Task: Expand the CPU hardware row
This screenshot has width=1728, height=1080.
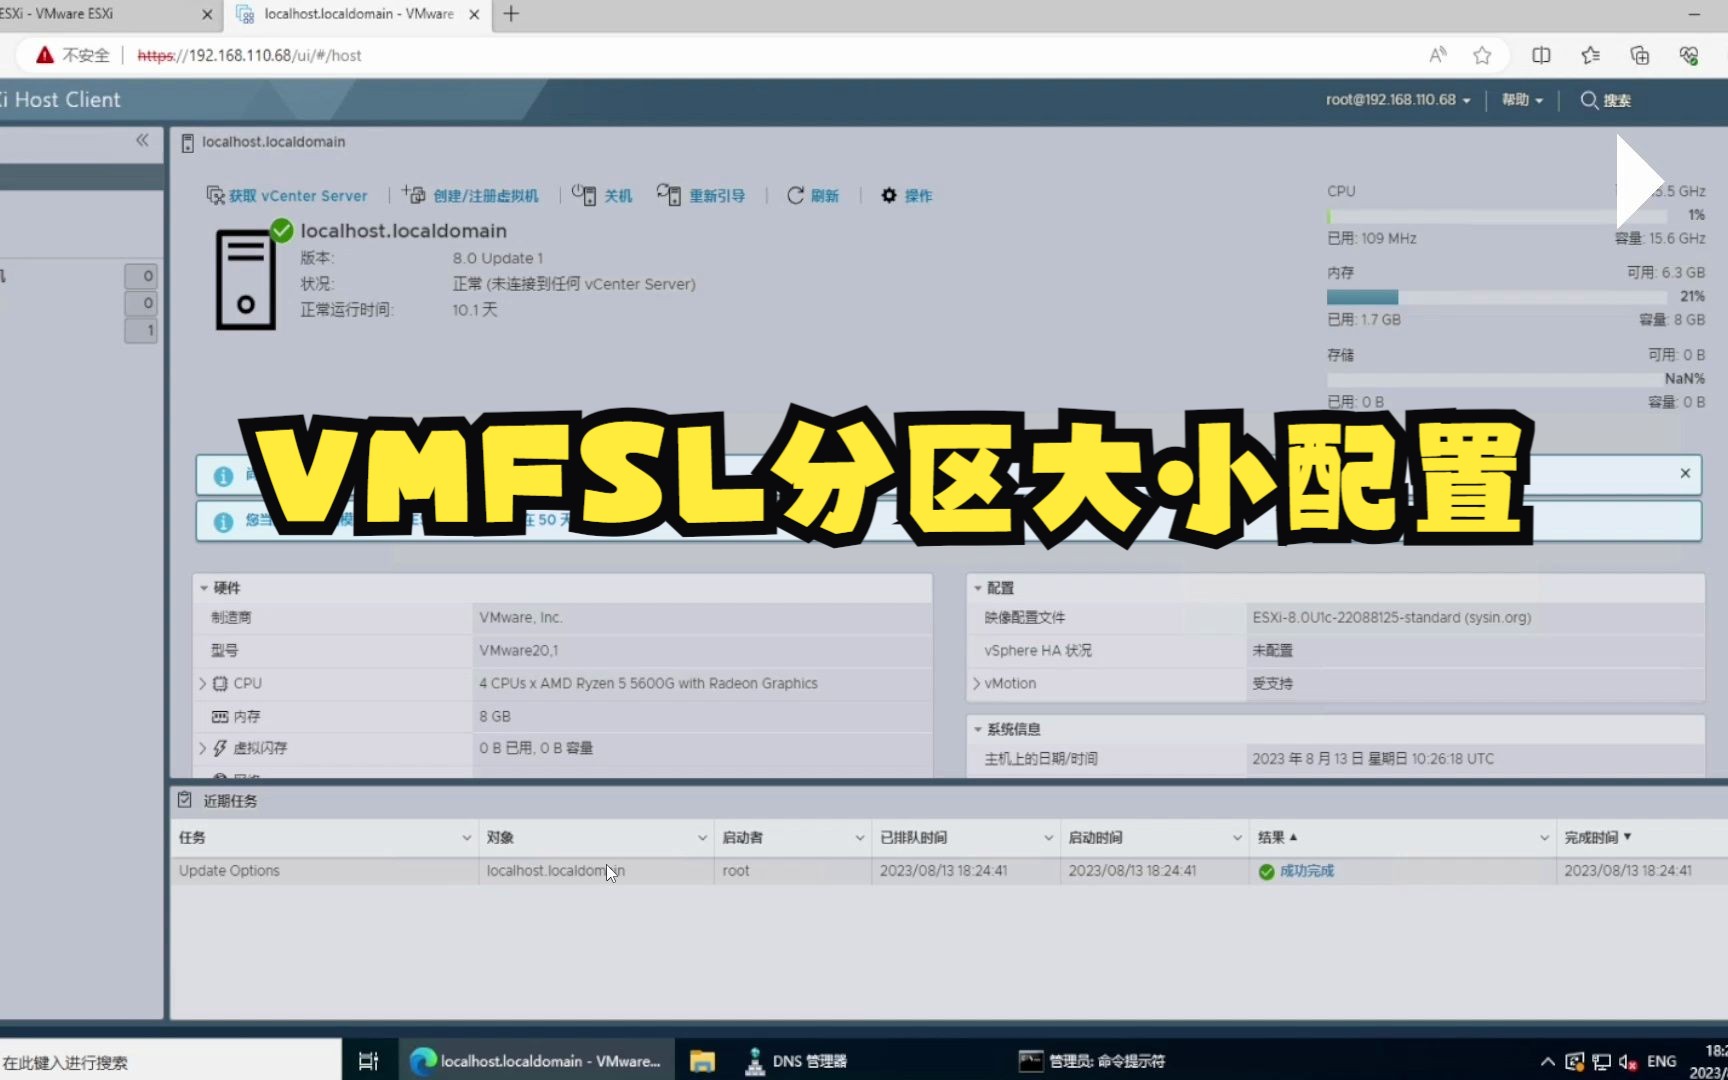Action: (x=203, y=684)
